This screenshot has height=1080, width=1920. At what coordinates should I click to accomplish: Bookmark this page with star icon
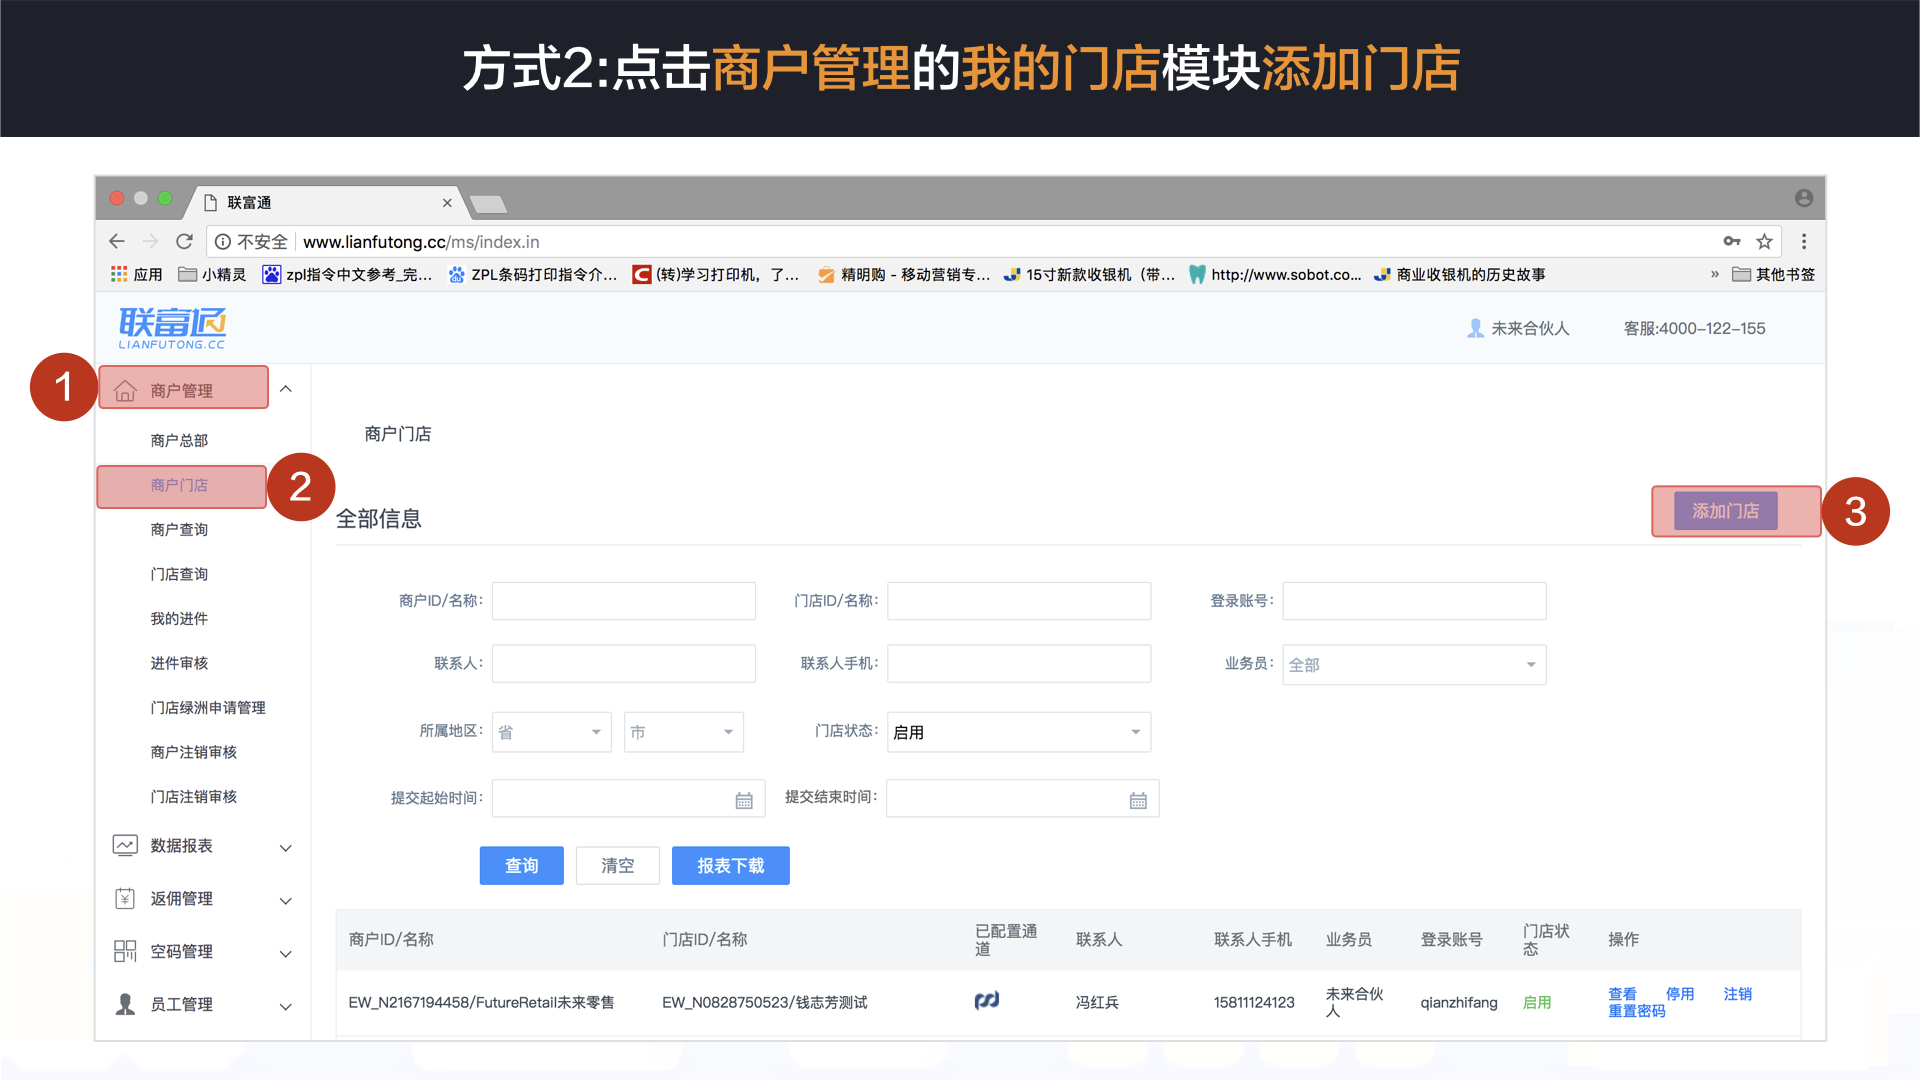1764,241
